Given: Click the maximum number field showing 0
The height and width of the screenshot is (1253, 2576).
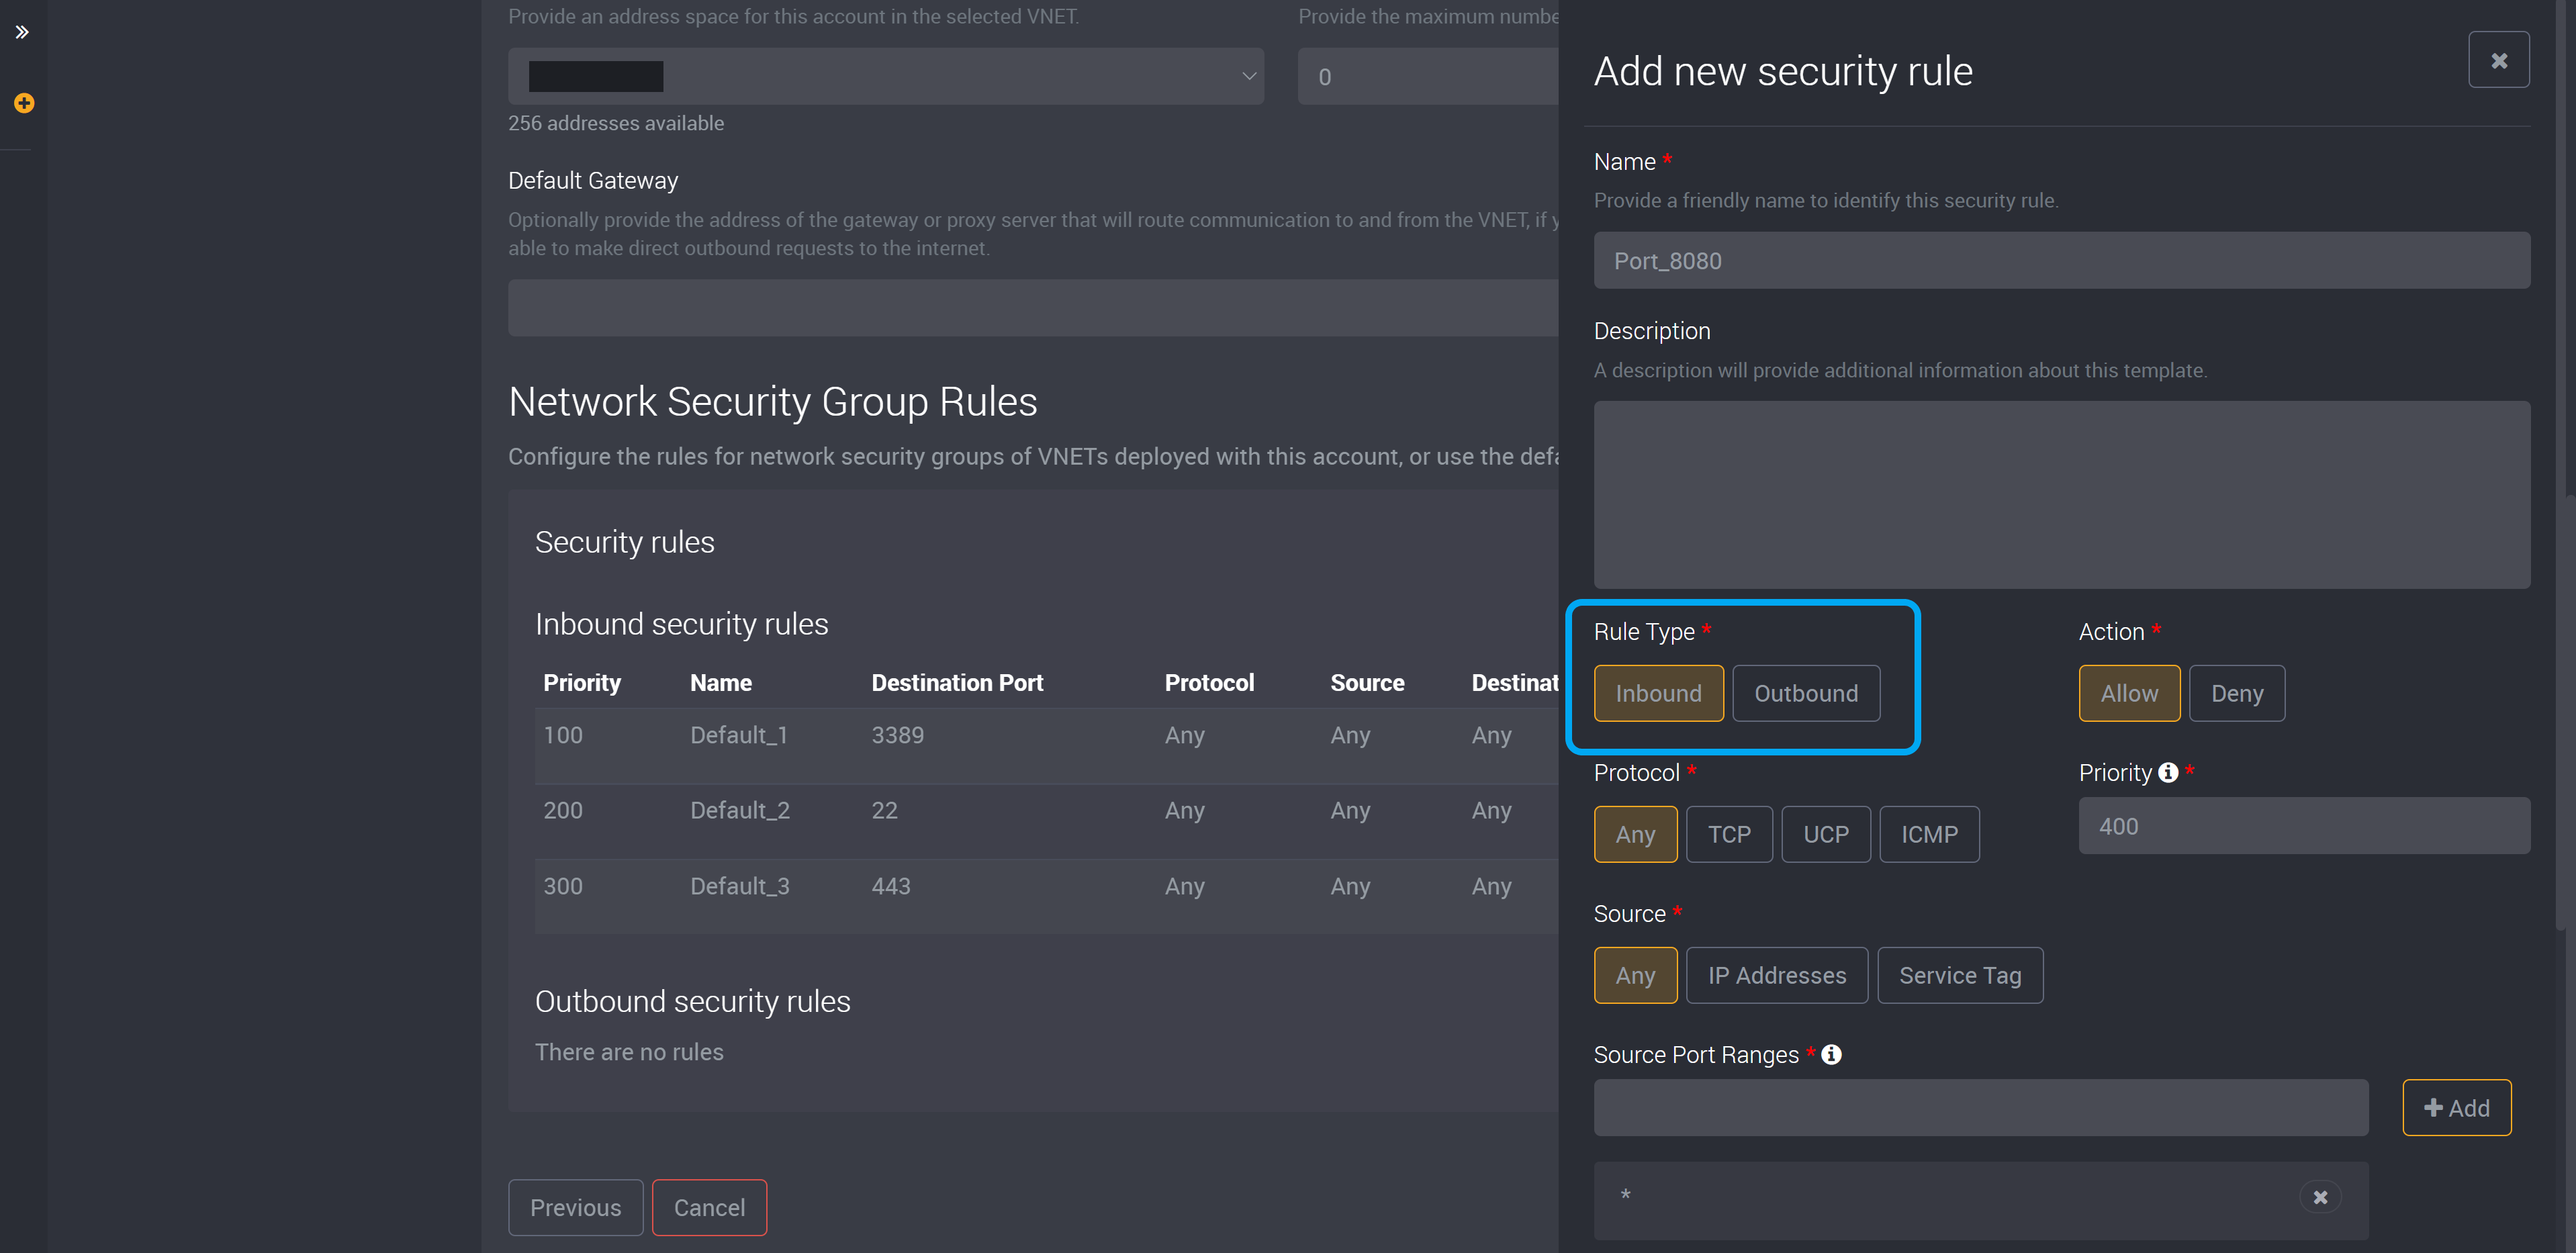Looking at the screenshot, I should point(1428,76).
